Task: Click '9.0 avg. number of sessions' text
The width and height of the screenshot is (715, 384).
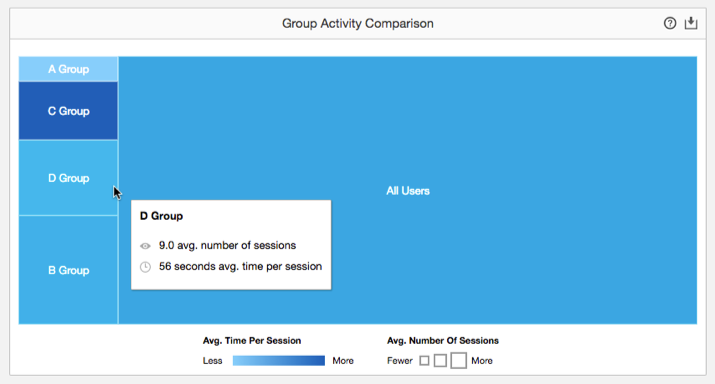Action: (227, 245)
